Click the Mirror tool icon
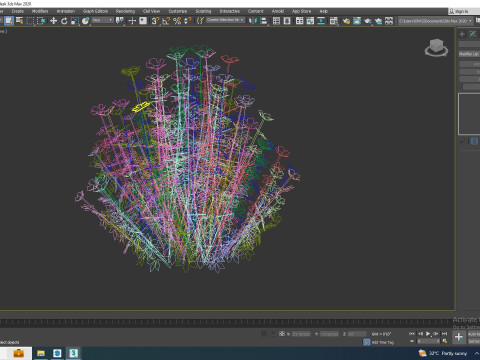Screen dimensions: 480x360 point(253,21)
